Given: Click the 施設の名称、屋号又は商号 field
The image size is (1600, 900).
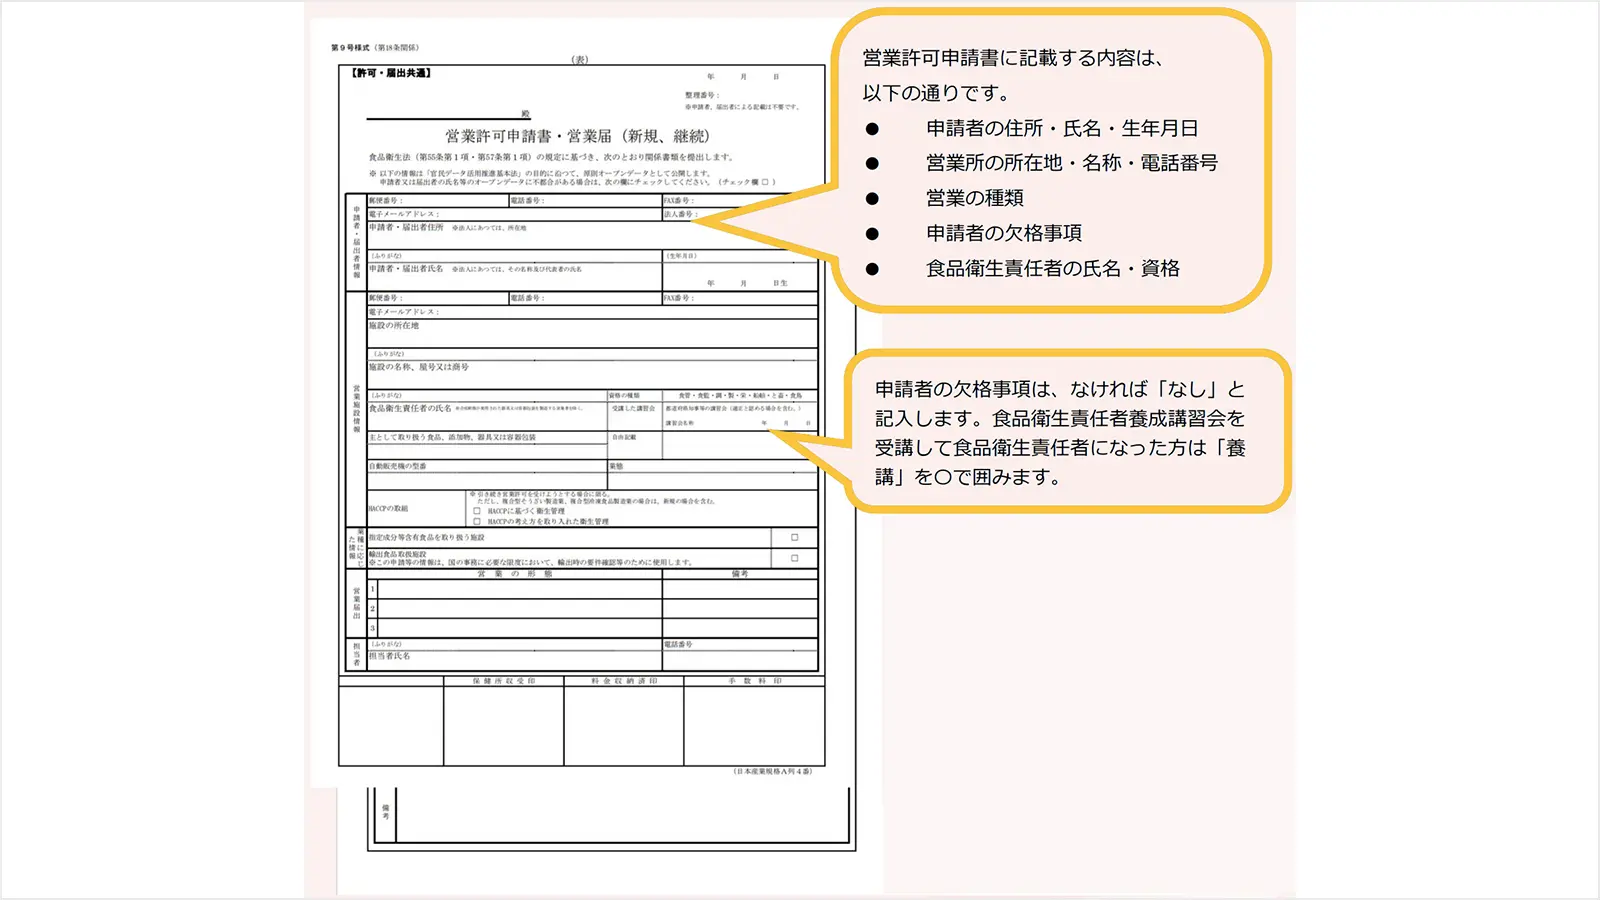Looking at the screenshot, I should point(592,377).
